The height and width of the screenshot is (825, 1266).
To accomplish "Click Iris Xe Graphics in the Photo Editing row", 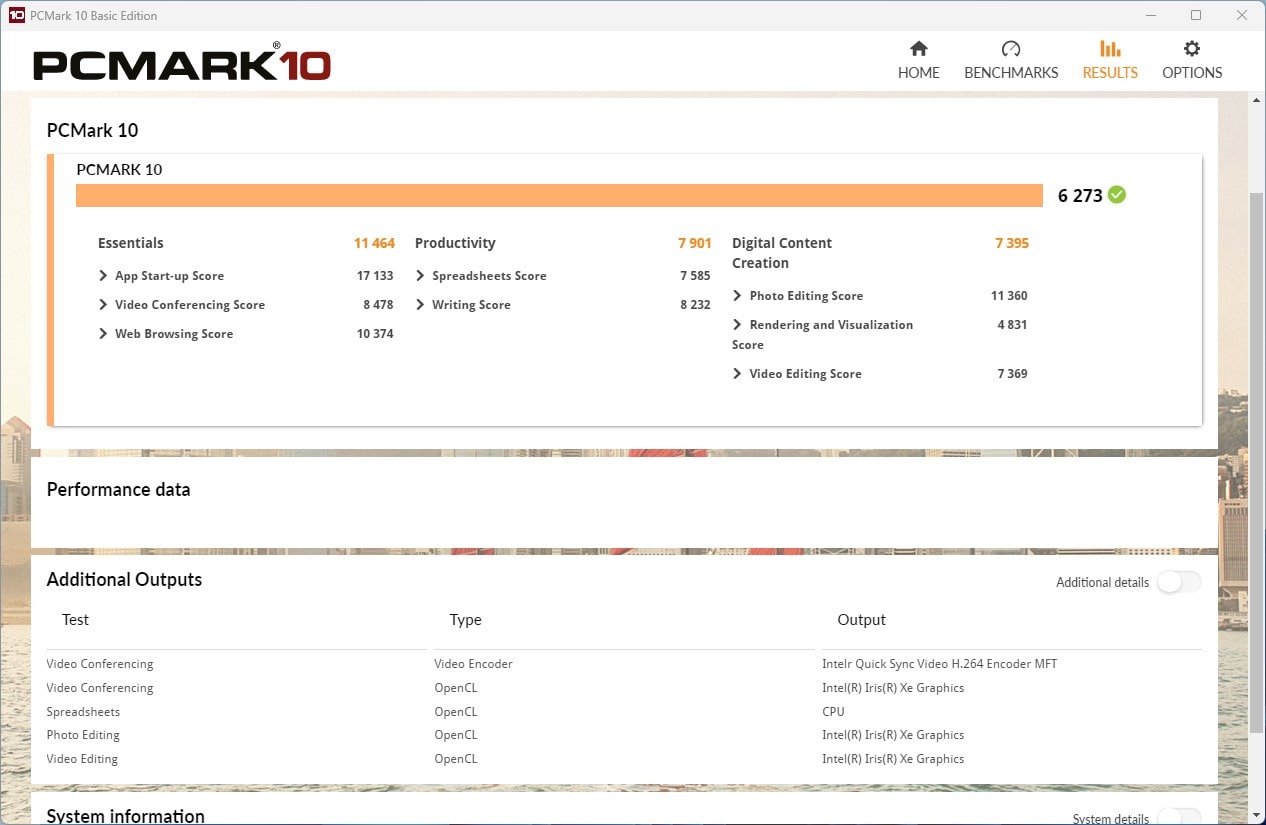I will 893,735.
